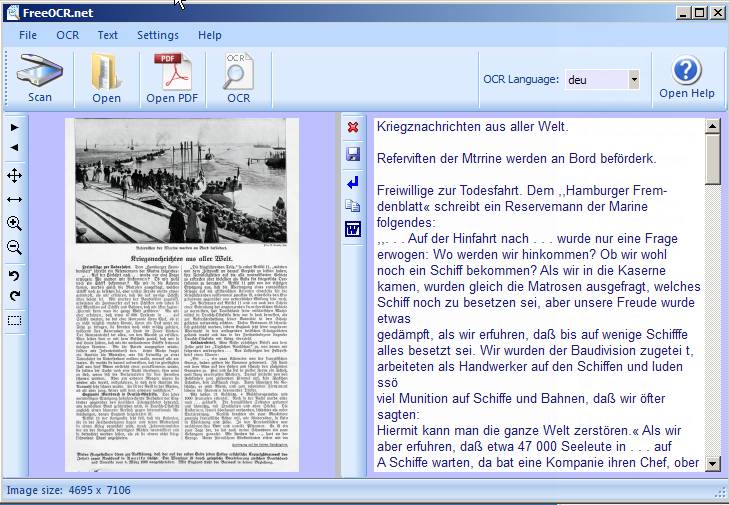Open an image file with Open button

(x=106, y=78)
